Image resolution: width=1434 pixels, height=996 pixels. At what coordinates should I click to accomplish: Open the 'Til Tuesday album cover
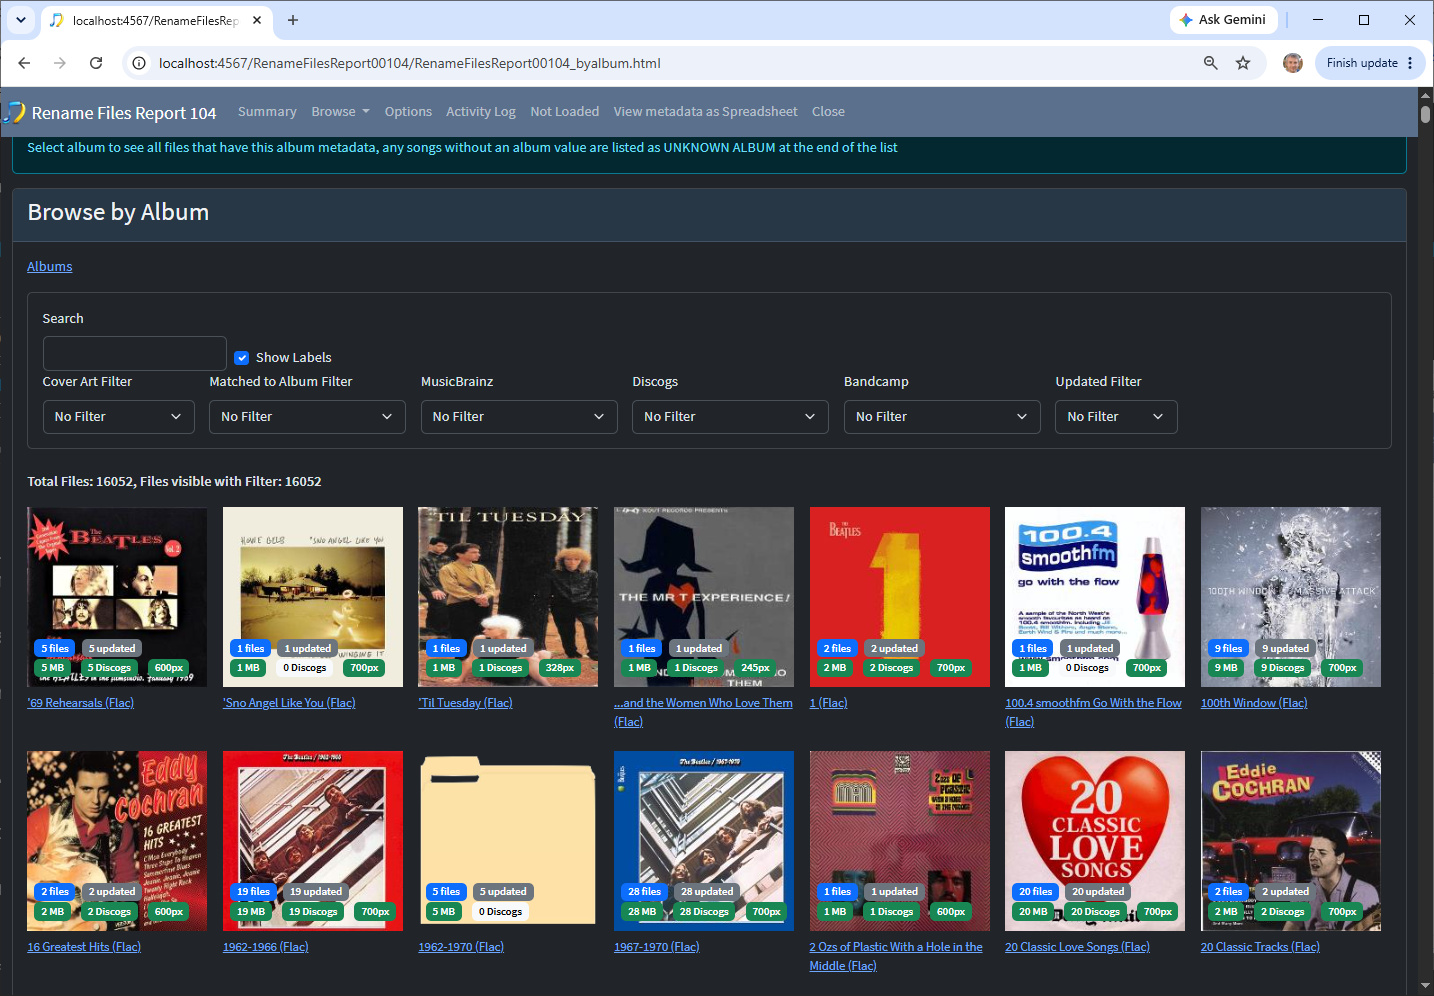pos(508,597)
